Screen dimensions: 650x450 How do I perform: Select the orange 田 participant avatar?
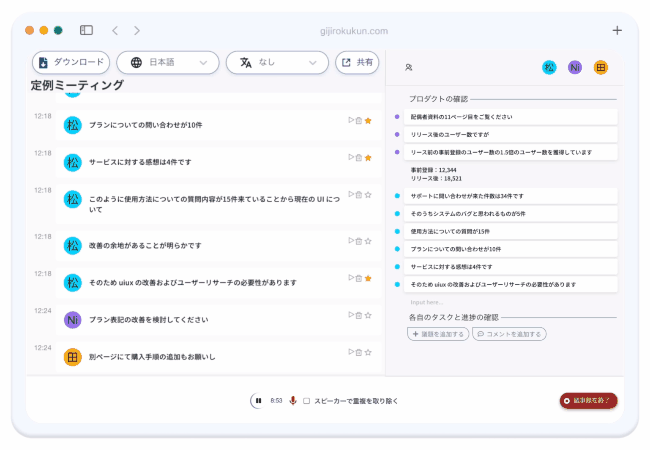tap(601, 67)
